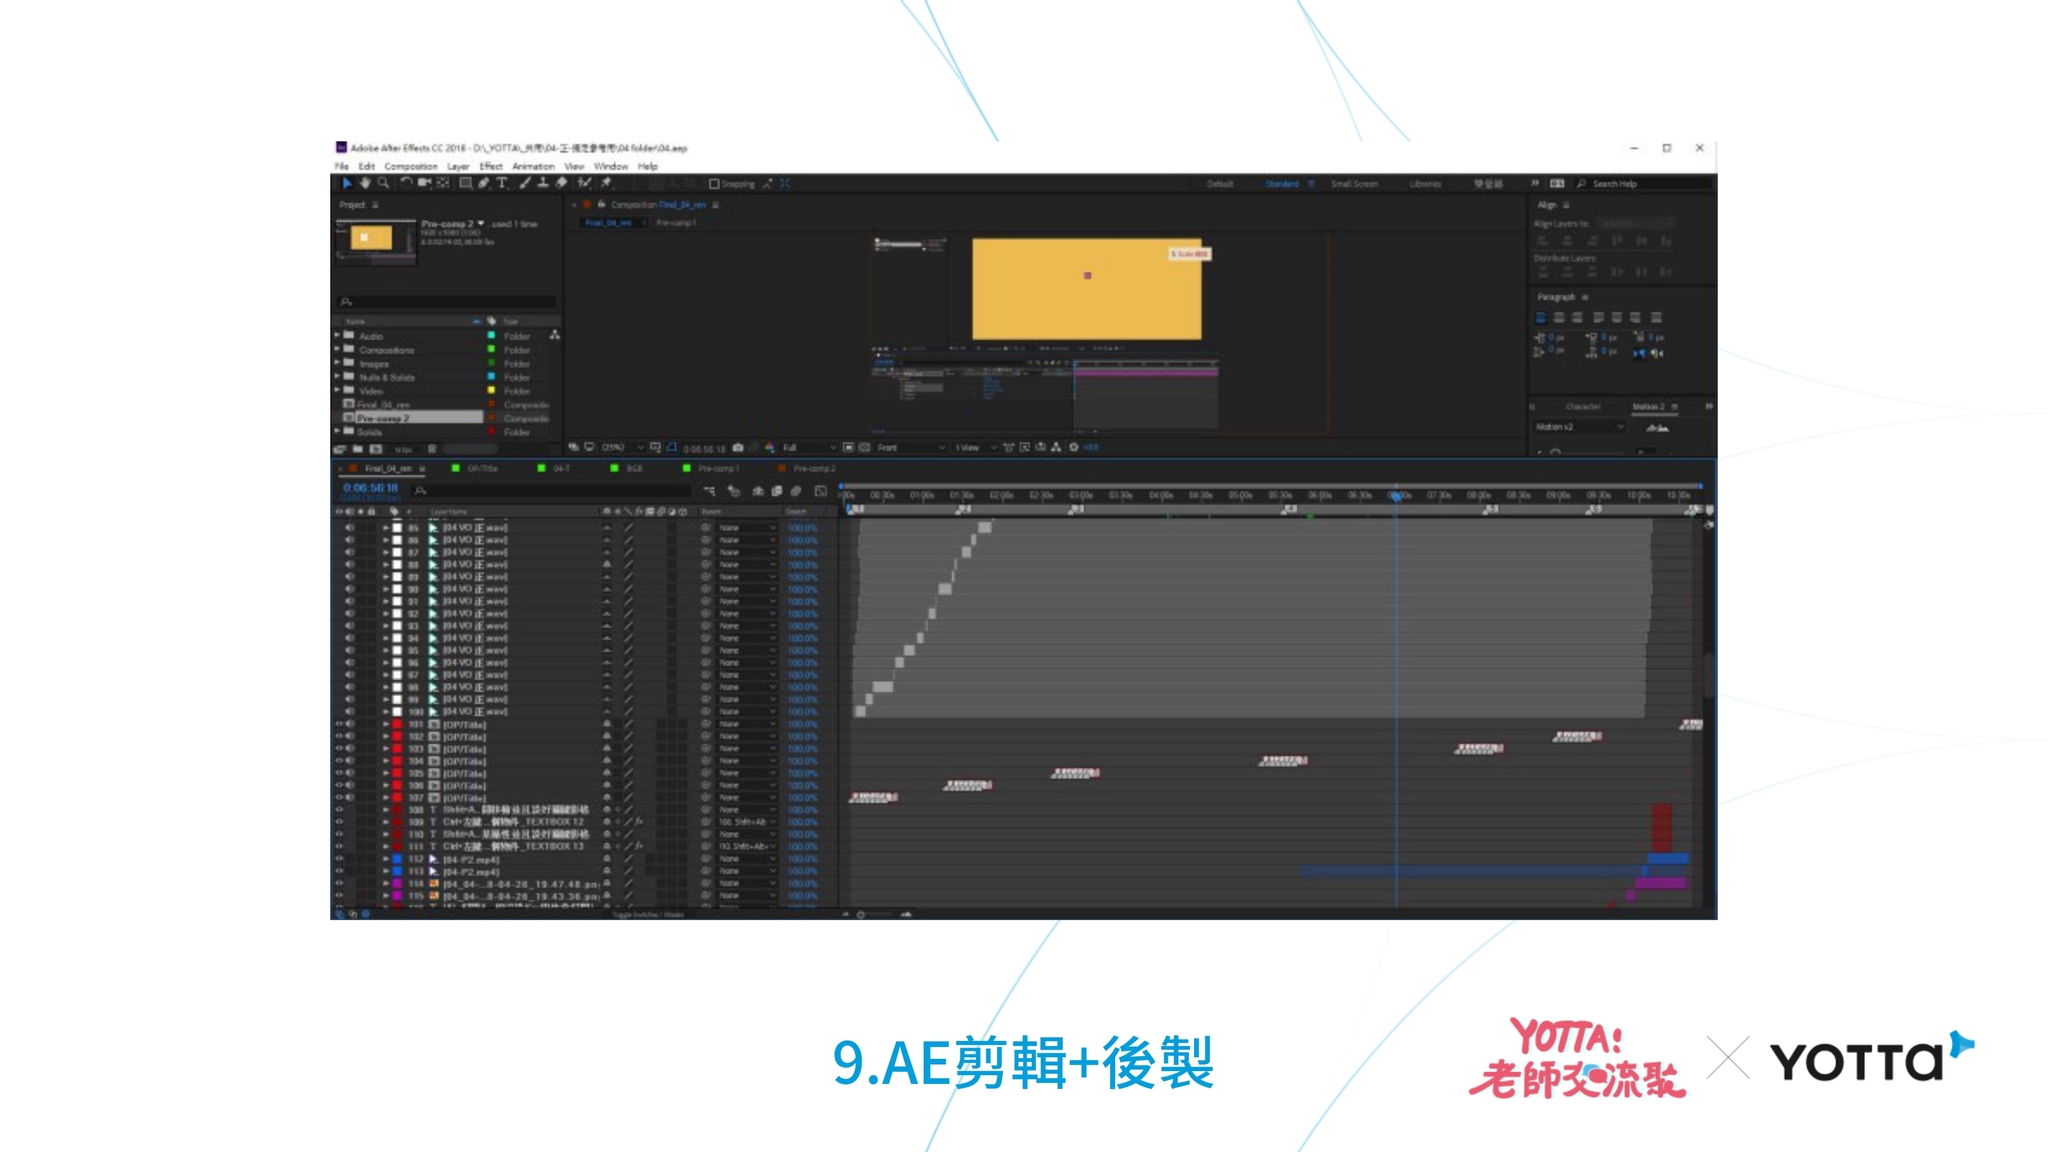This screenshot has width=2048, height=1152.
Task: Click the blue label swatch of layer 112
Action: (397, 859)
